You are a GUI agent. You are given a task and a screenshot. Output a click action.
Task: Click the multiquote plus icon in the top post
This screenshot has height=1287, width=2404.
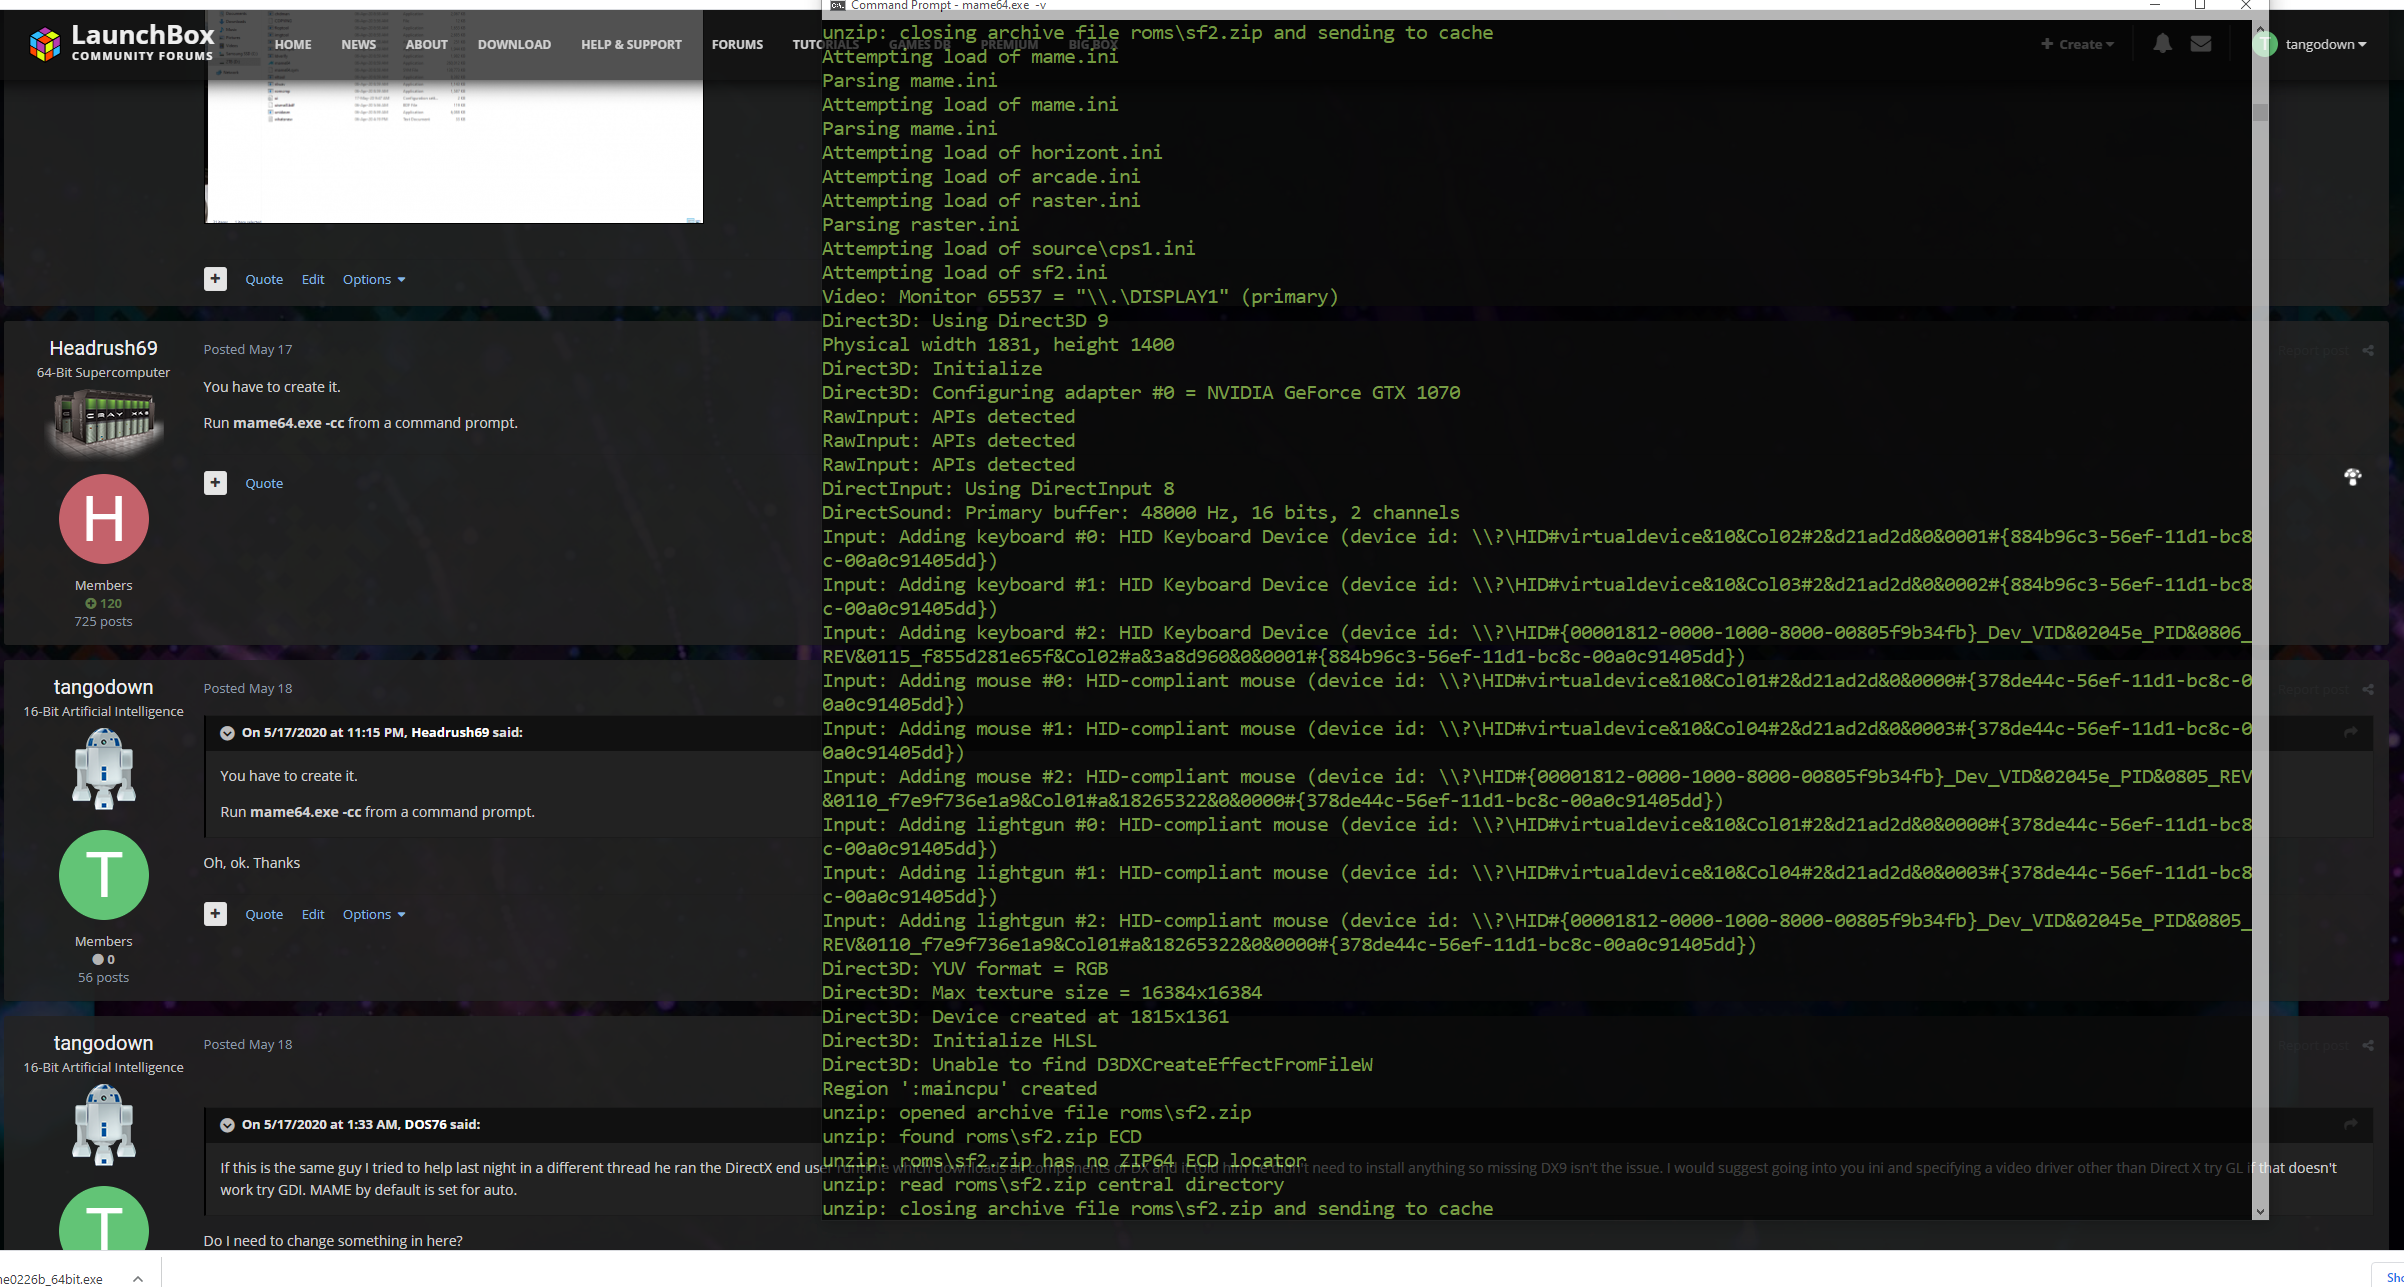(x=215, y=279)
